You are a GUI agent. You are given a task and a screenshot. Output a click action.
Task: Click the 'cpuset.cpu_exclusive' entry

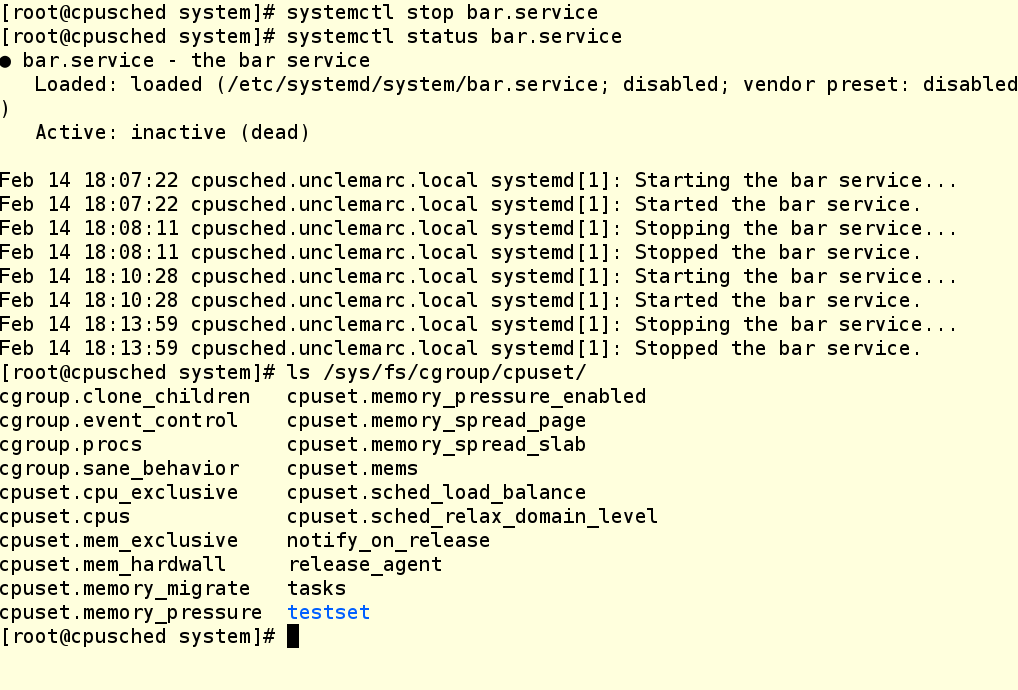pos(119,493)
